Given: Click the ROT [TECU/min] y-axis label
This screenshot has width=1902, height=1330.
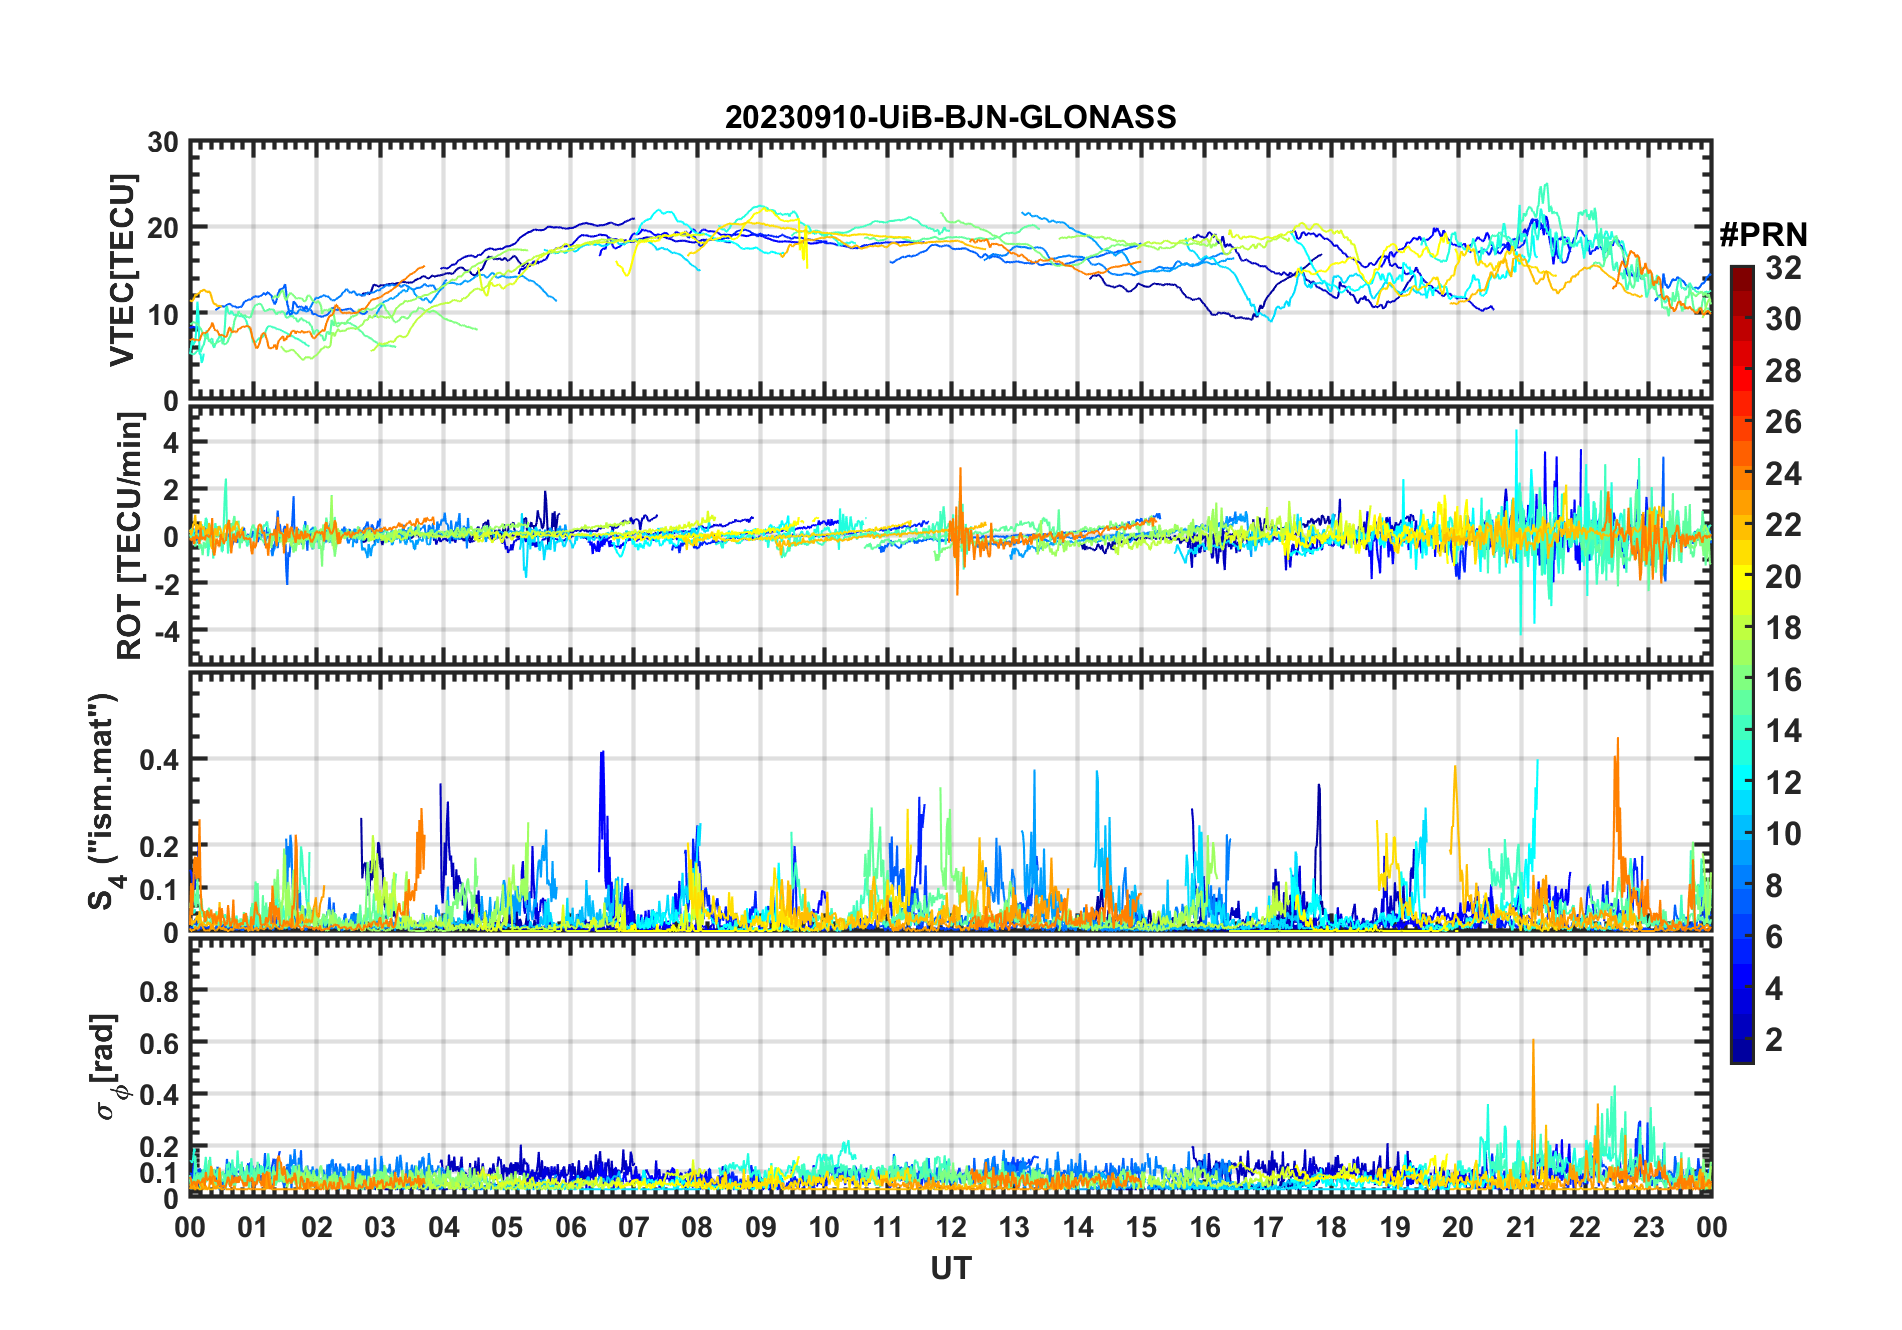Looking at the screenshot, I should click(129, 536).
